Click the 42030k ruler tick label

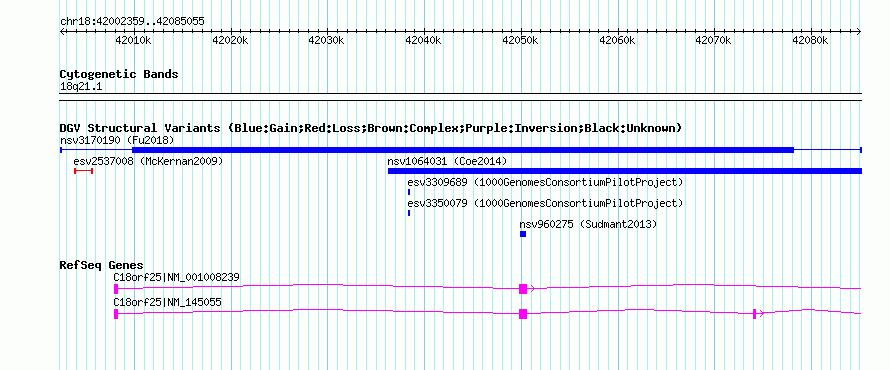coord(326,40)
